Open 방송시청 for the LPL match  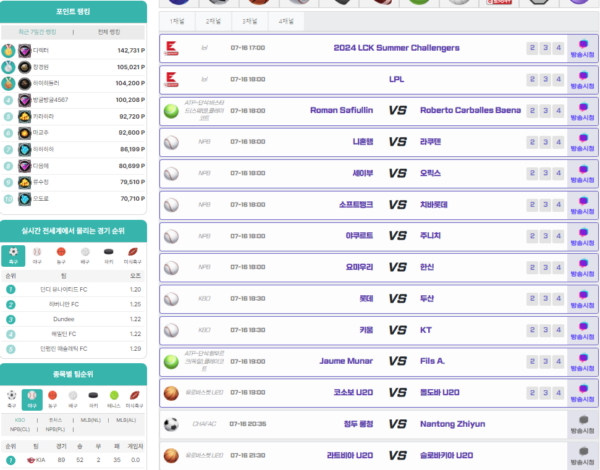point(582,80)
